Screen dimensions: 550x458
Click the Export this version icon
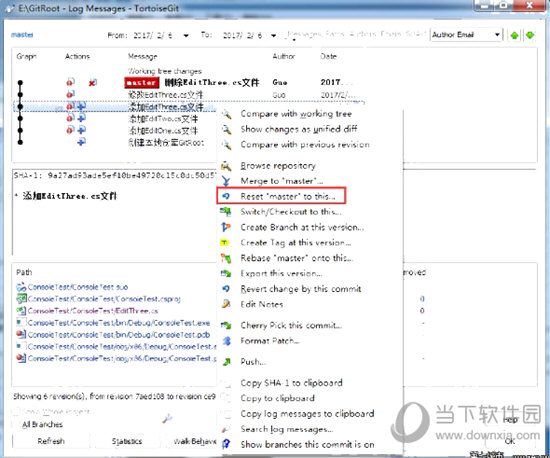(x=226, y=274)
